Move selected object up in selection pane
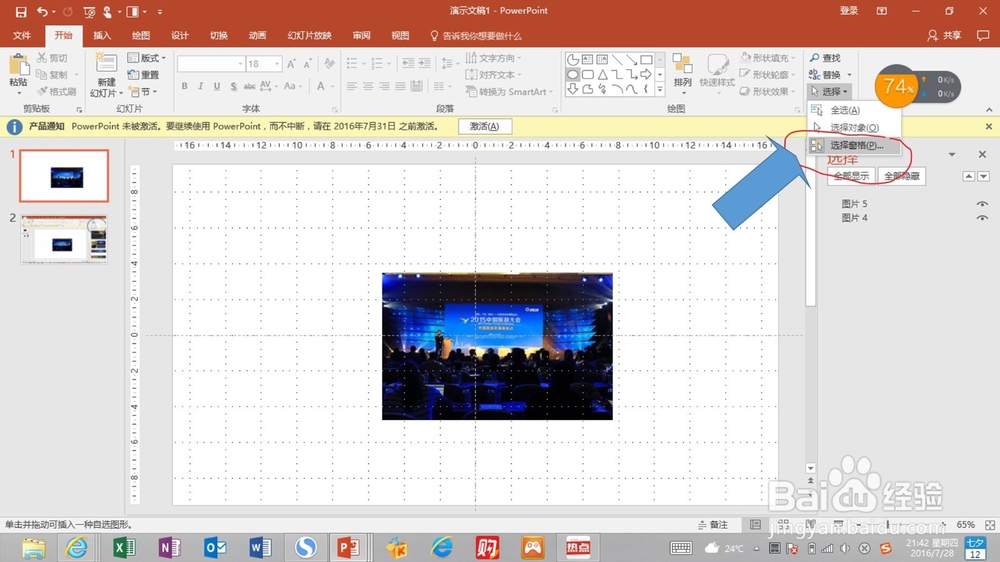The width and height of the screenshot is (1000, 562). click(x=969, y=176)
